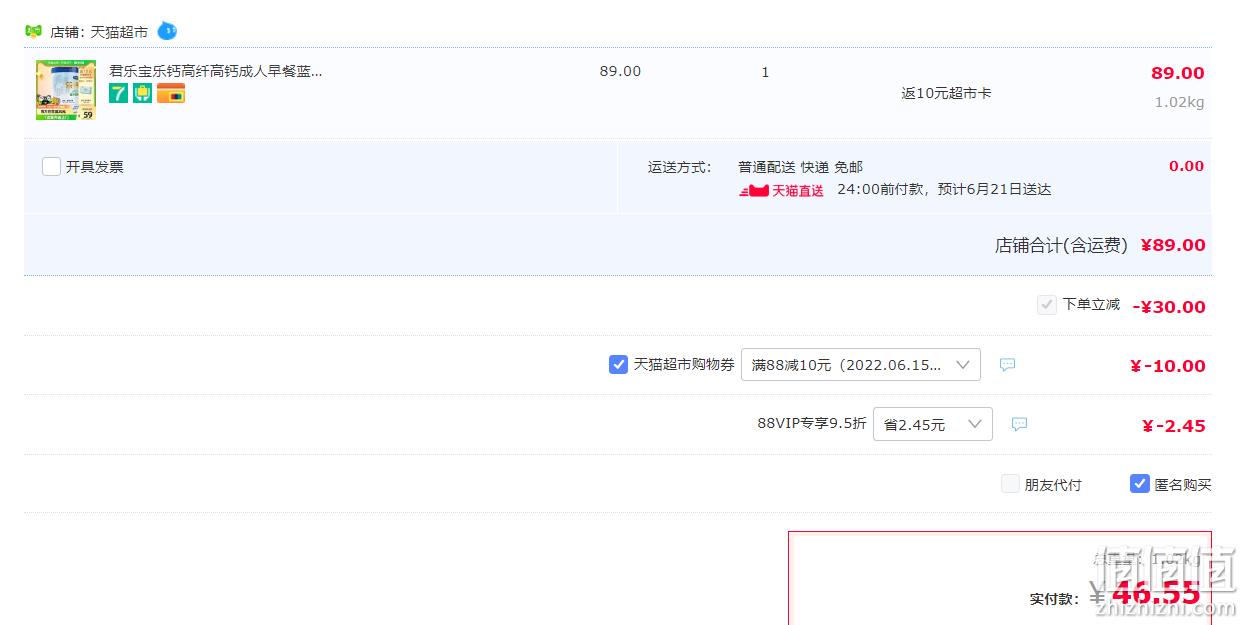Click the 返10元超市卡 promotion text

tap(946, 93)
